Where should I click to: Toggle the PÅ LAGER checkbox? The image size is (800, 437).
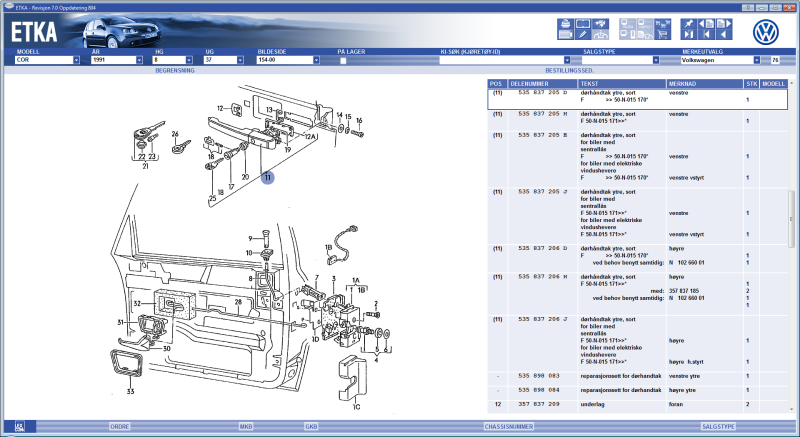pyautogui.click(x=343, y=60)
